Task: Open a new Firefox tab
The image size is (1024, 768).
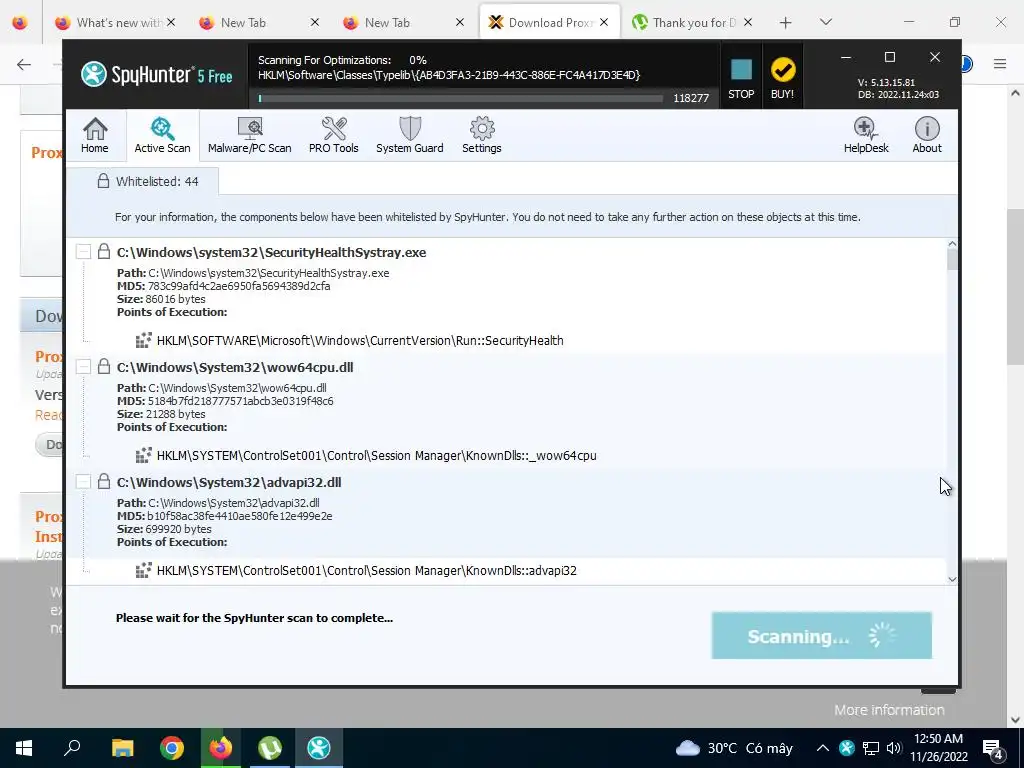Action: pos(786,23)
